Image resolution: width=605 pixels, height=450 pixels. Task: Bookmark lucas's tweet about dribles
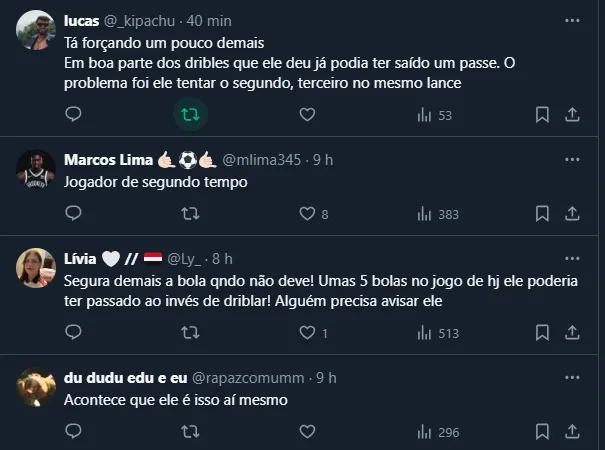tap(542, 115)
